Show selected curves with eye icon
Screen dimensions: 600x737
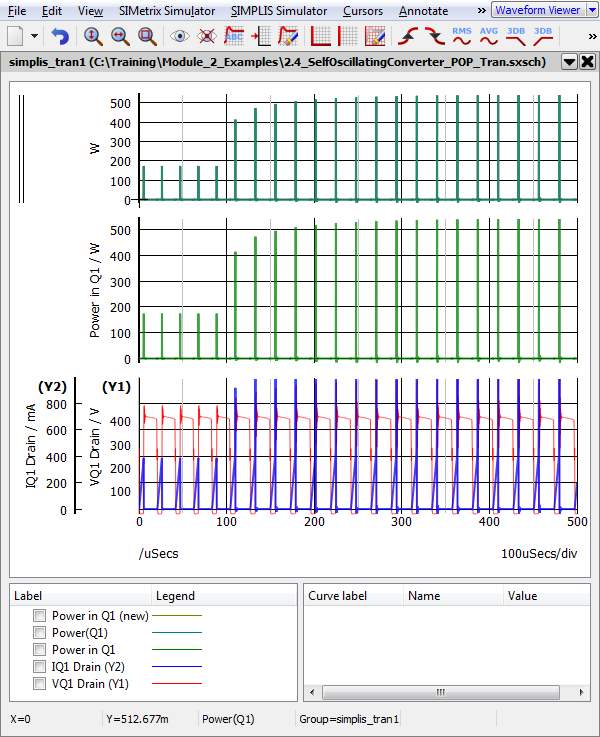point(181,36)
